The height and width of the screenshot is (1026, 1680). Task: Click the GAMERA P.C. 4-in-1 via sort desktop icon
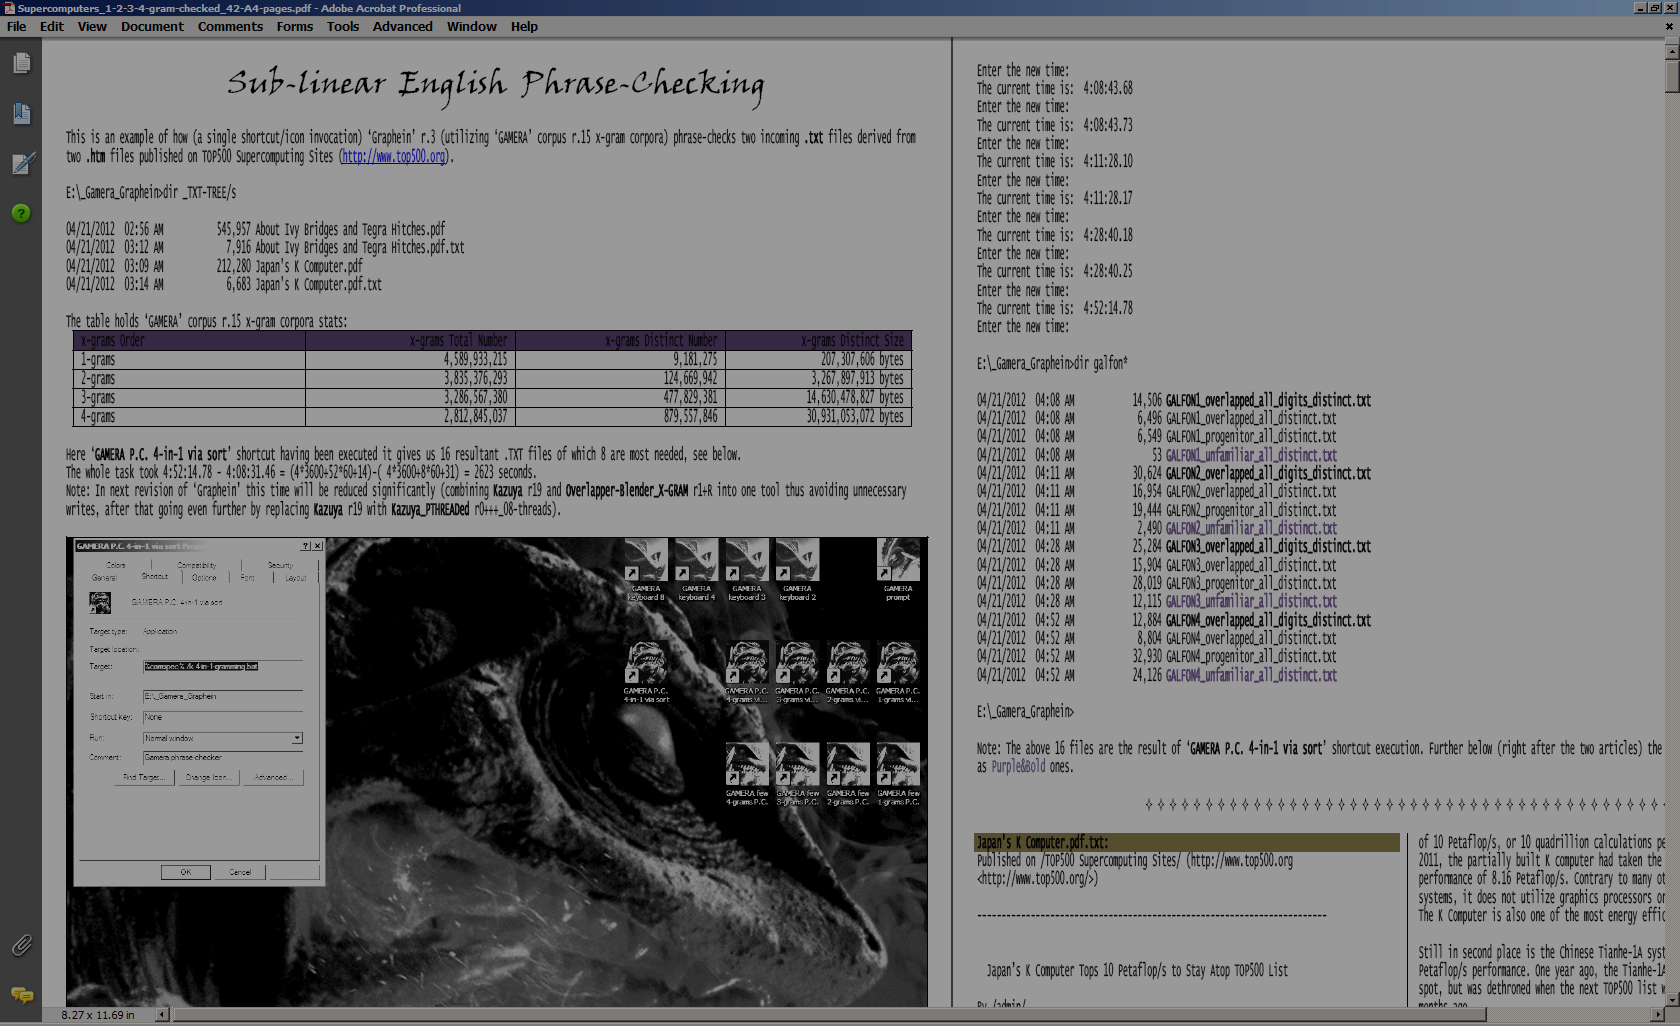pyautogui.click(x=646, y=672)
